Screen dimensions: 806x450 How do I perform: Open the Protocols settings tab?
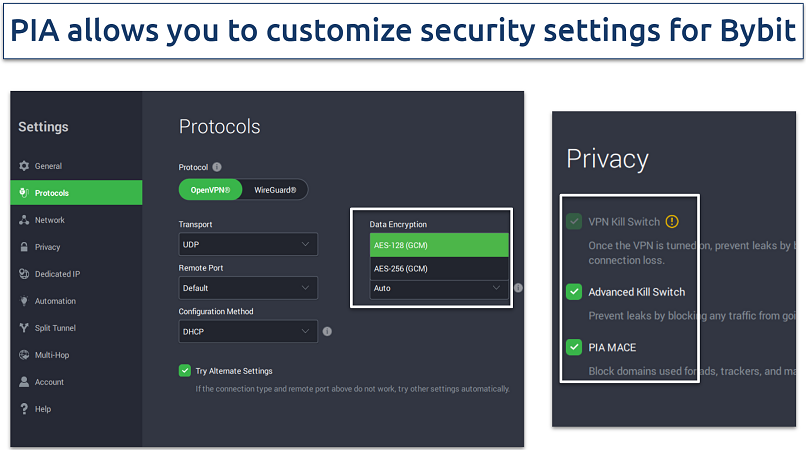[x=77, y=193]
